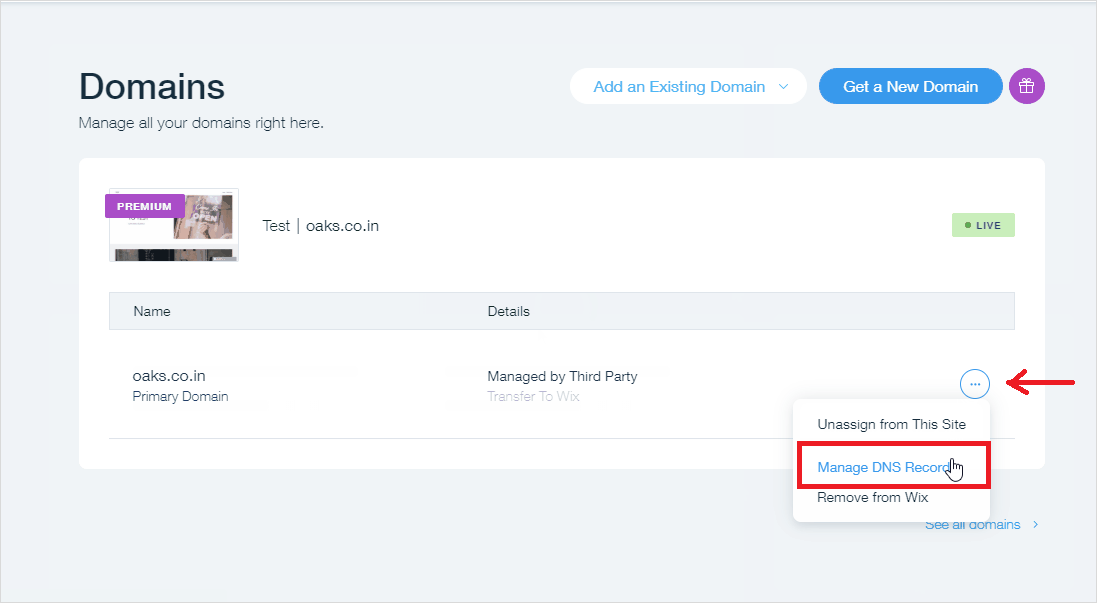Click the Name column header
Screen dimensions: 1097x603
point(152,311)
